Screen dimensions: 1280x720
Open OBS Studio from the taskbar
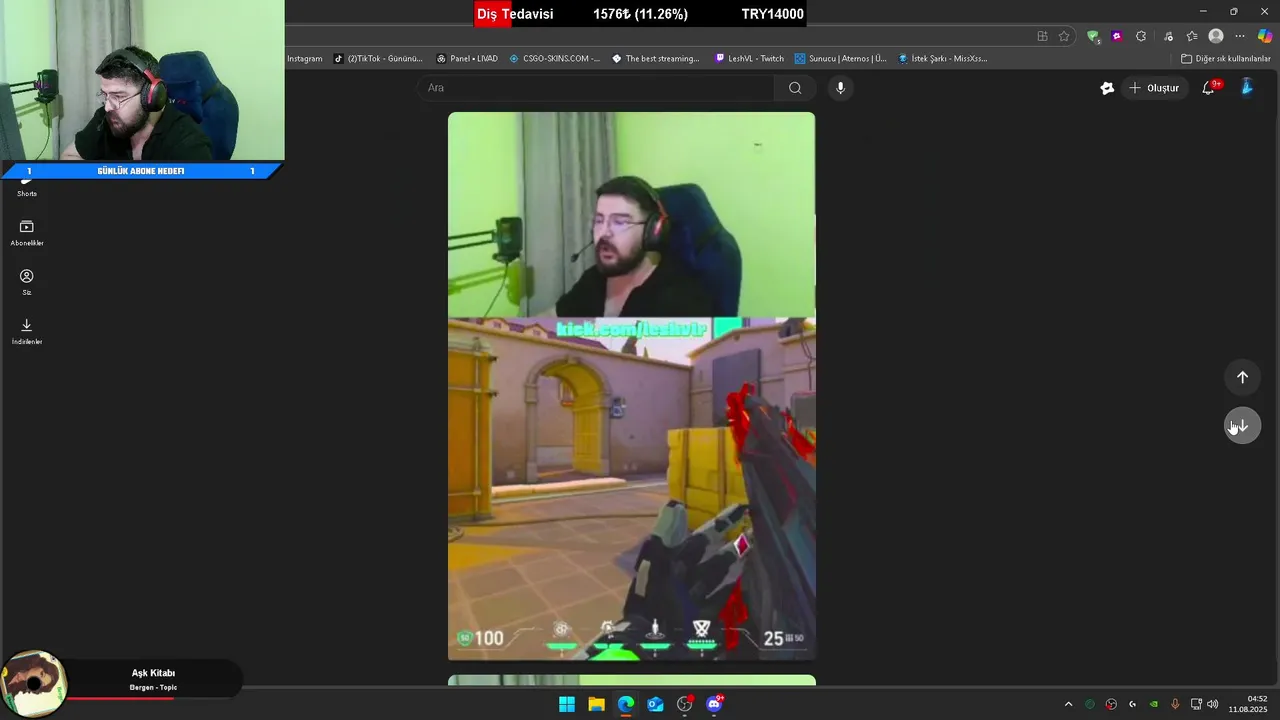click(685, 704)
